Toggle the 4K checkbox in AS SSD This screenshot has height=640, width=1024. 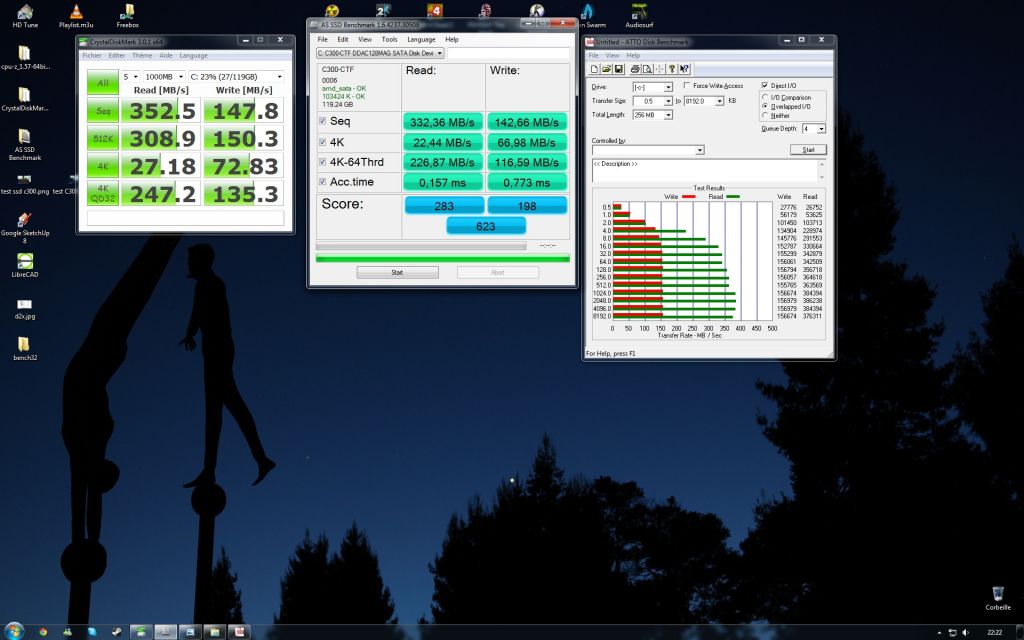[x=323, y=142]
